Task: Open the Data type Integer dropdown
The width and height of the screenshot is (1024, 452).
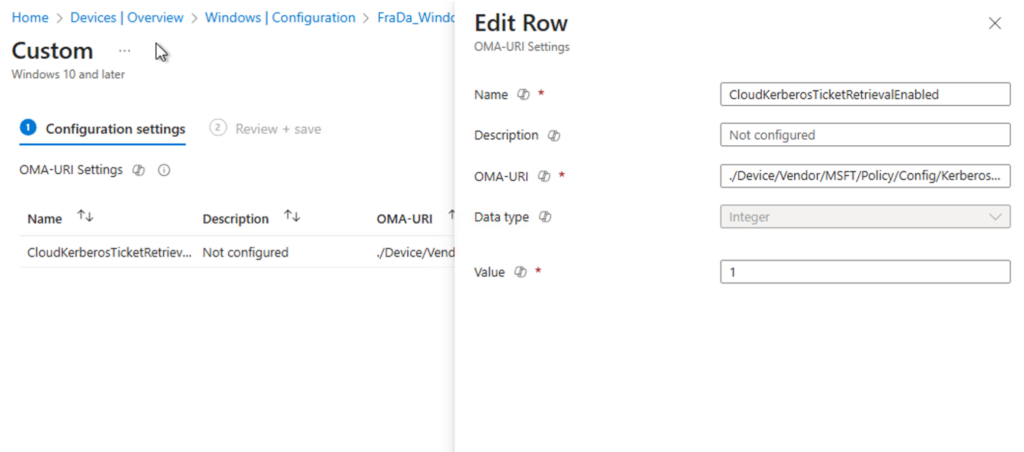Action: coord(865,217)
